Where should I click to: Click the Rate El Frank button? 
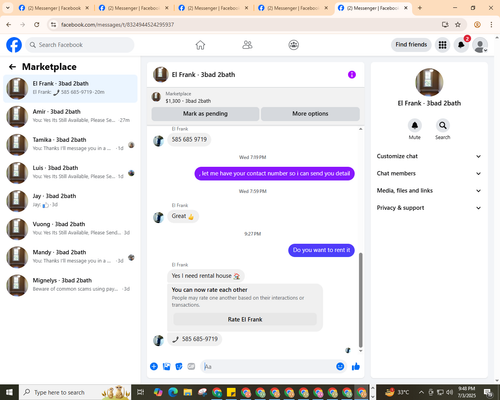click(x=245, y=319)
